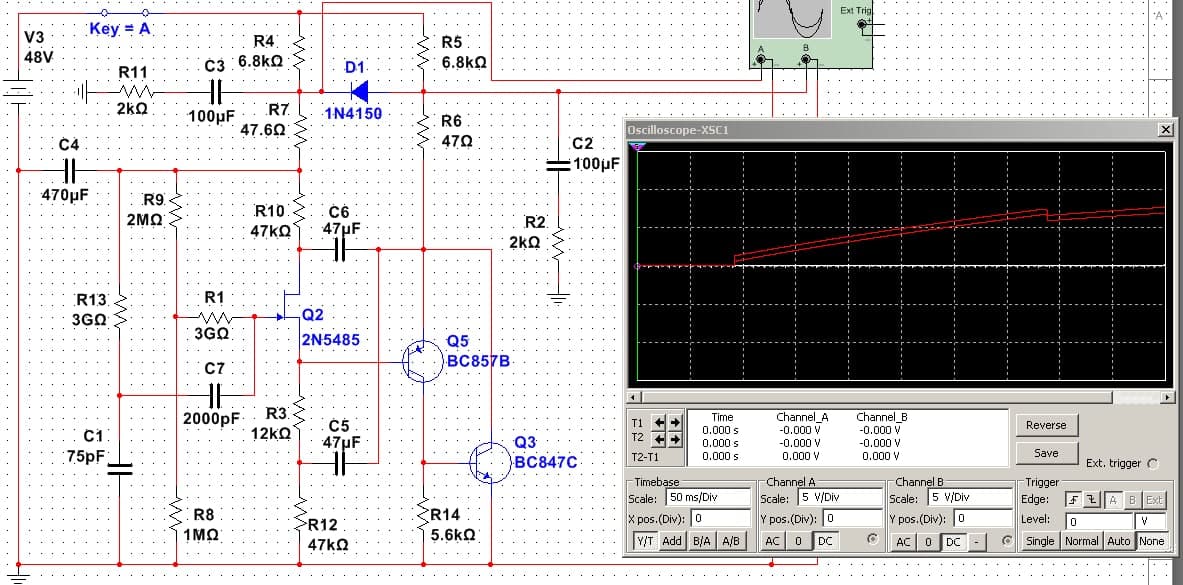
Task: Move cursor T2 left with arrow
Action: (x=660, y=439)
